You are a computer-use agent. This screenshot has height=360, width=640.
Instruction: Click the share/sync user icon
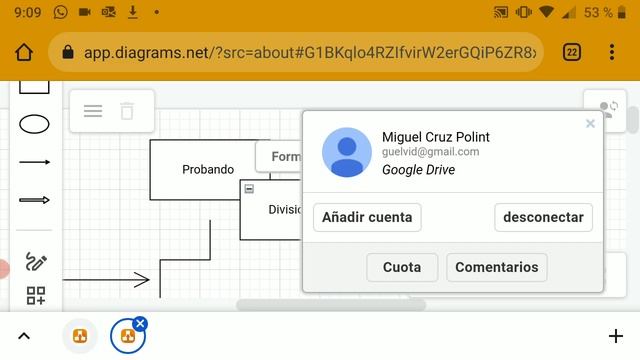click(608, 109)
